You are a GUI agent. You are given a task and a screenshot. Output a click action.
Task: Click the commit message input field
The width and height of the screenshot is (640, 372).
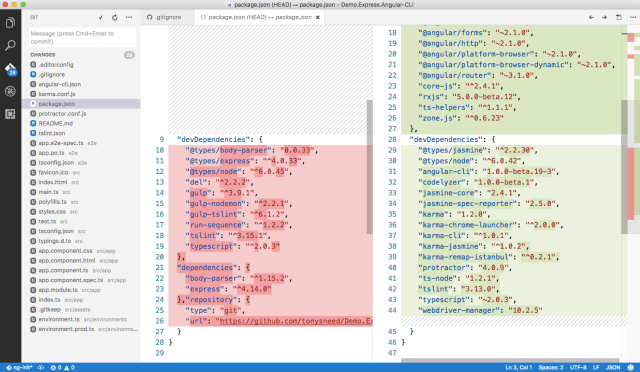[82, 37]
